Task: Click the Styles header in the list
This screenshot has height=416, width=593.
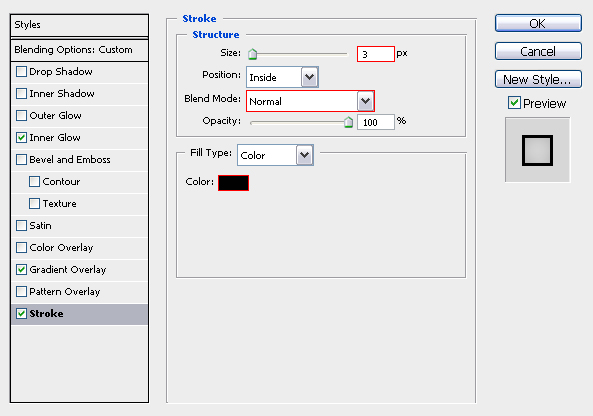Action: click(x=79, y=25)
